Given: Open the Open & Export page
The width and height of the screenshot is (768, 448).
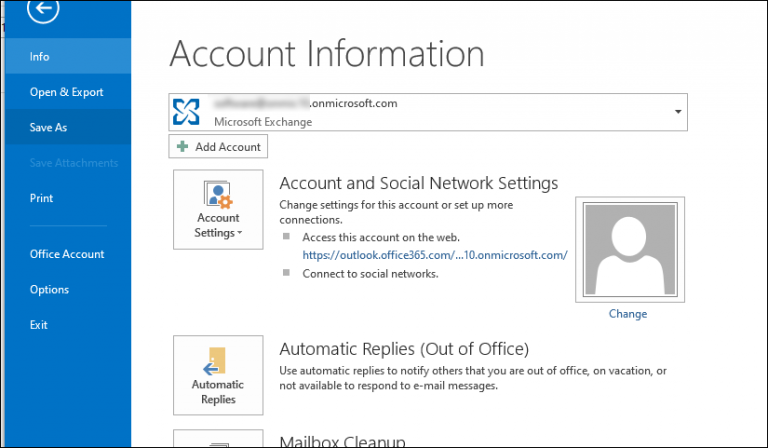Looking at the screenshot, I should coord(68,92).
